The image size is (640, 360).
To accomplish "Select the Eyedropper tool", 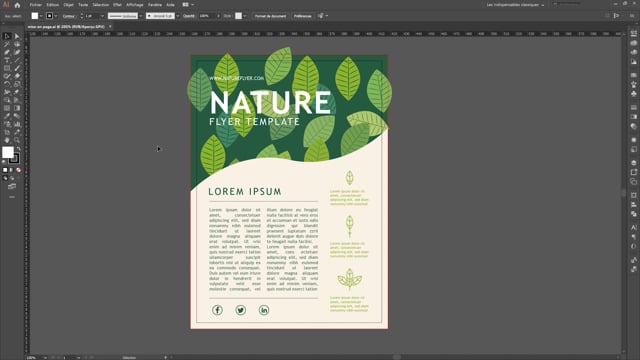I will tap(7, 116).
